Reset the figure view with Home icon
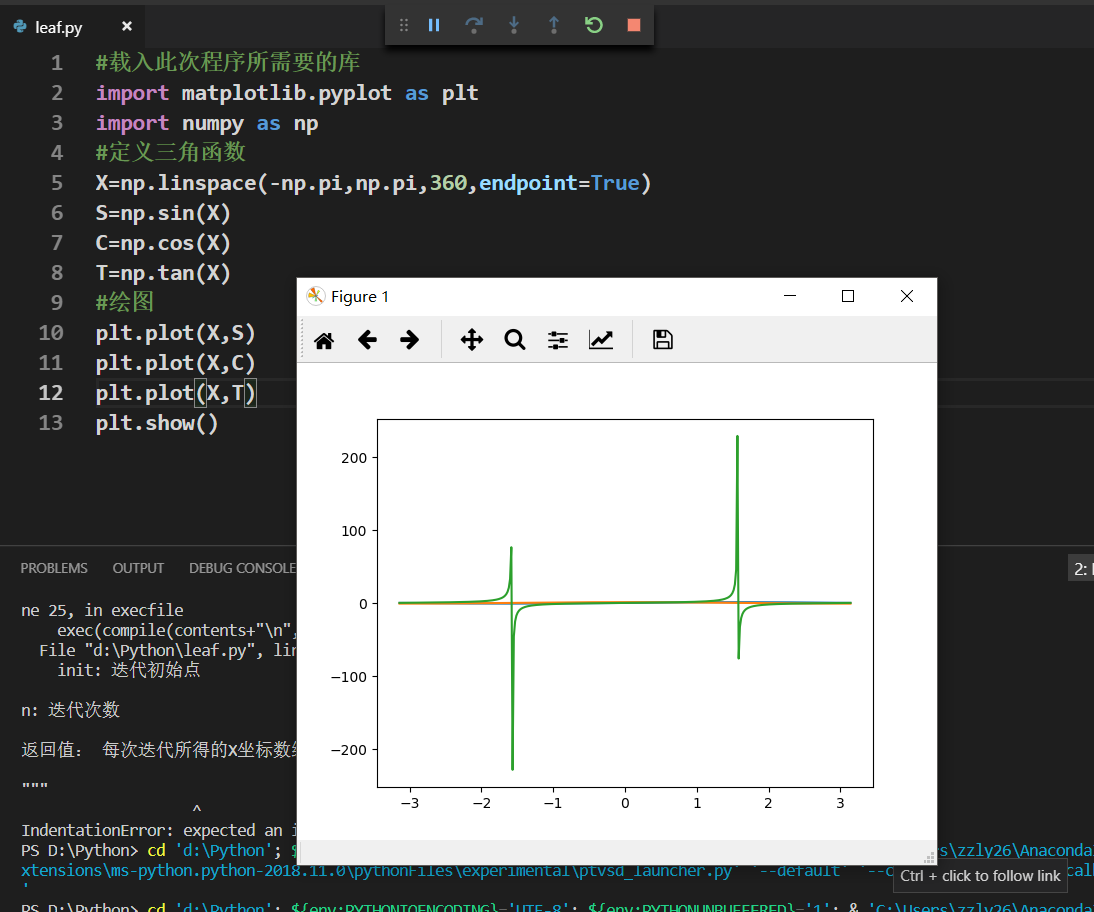1094x912 pixels. tap(324, 341)
